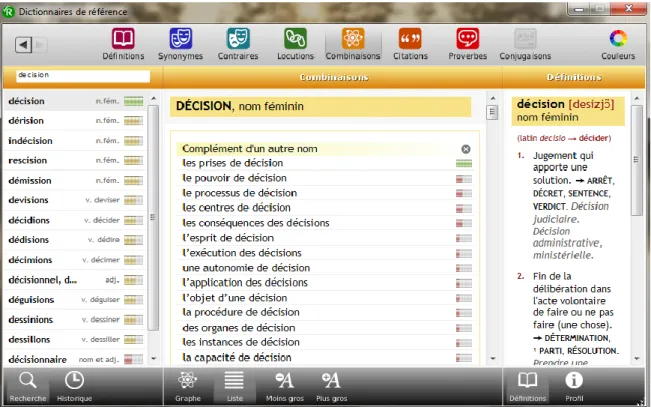This screenshot has height=407, width=651.
Task: Click combination la procédure de décision
Action: coord(241,312)
